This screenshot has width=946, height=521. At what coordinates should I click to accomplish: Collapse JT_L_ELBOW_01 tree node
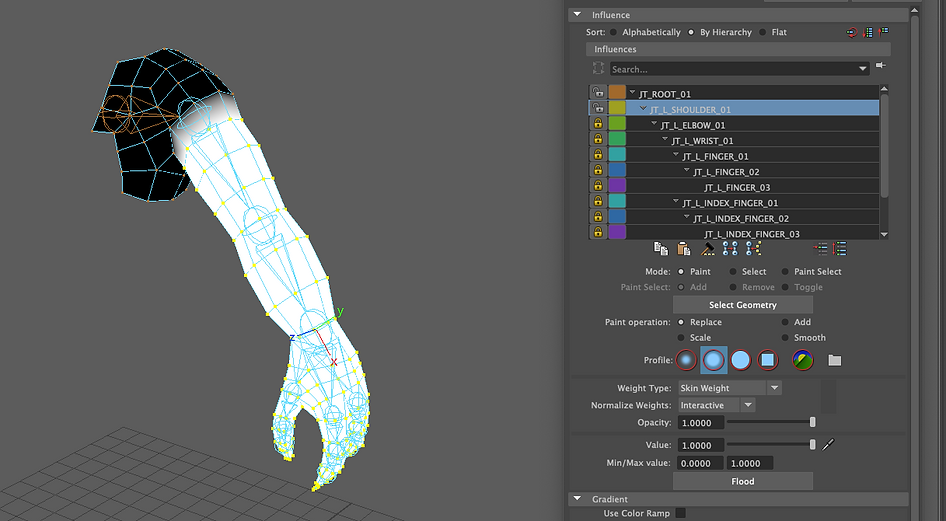[654, 124]
